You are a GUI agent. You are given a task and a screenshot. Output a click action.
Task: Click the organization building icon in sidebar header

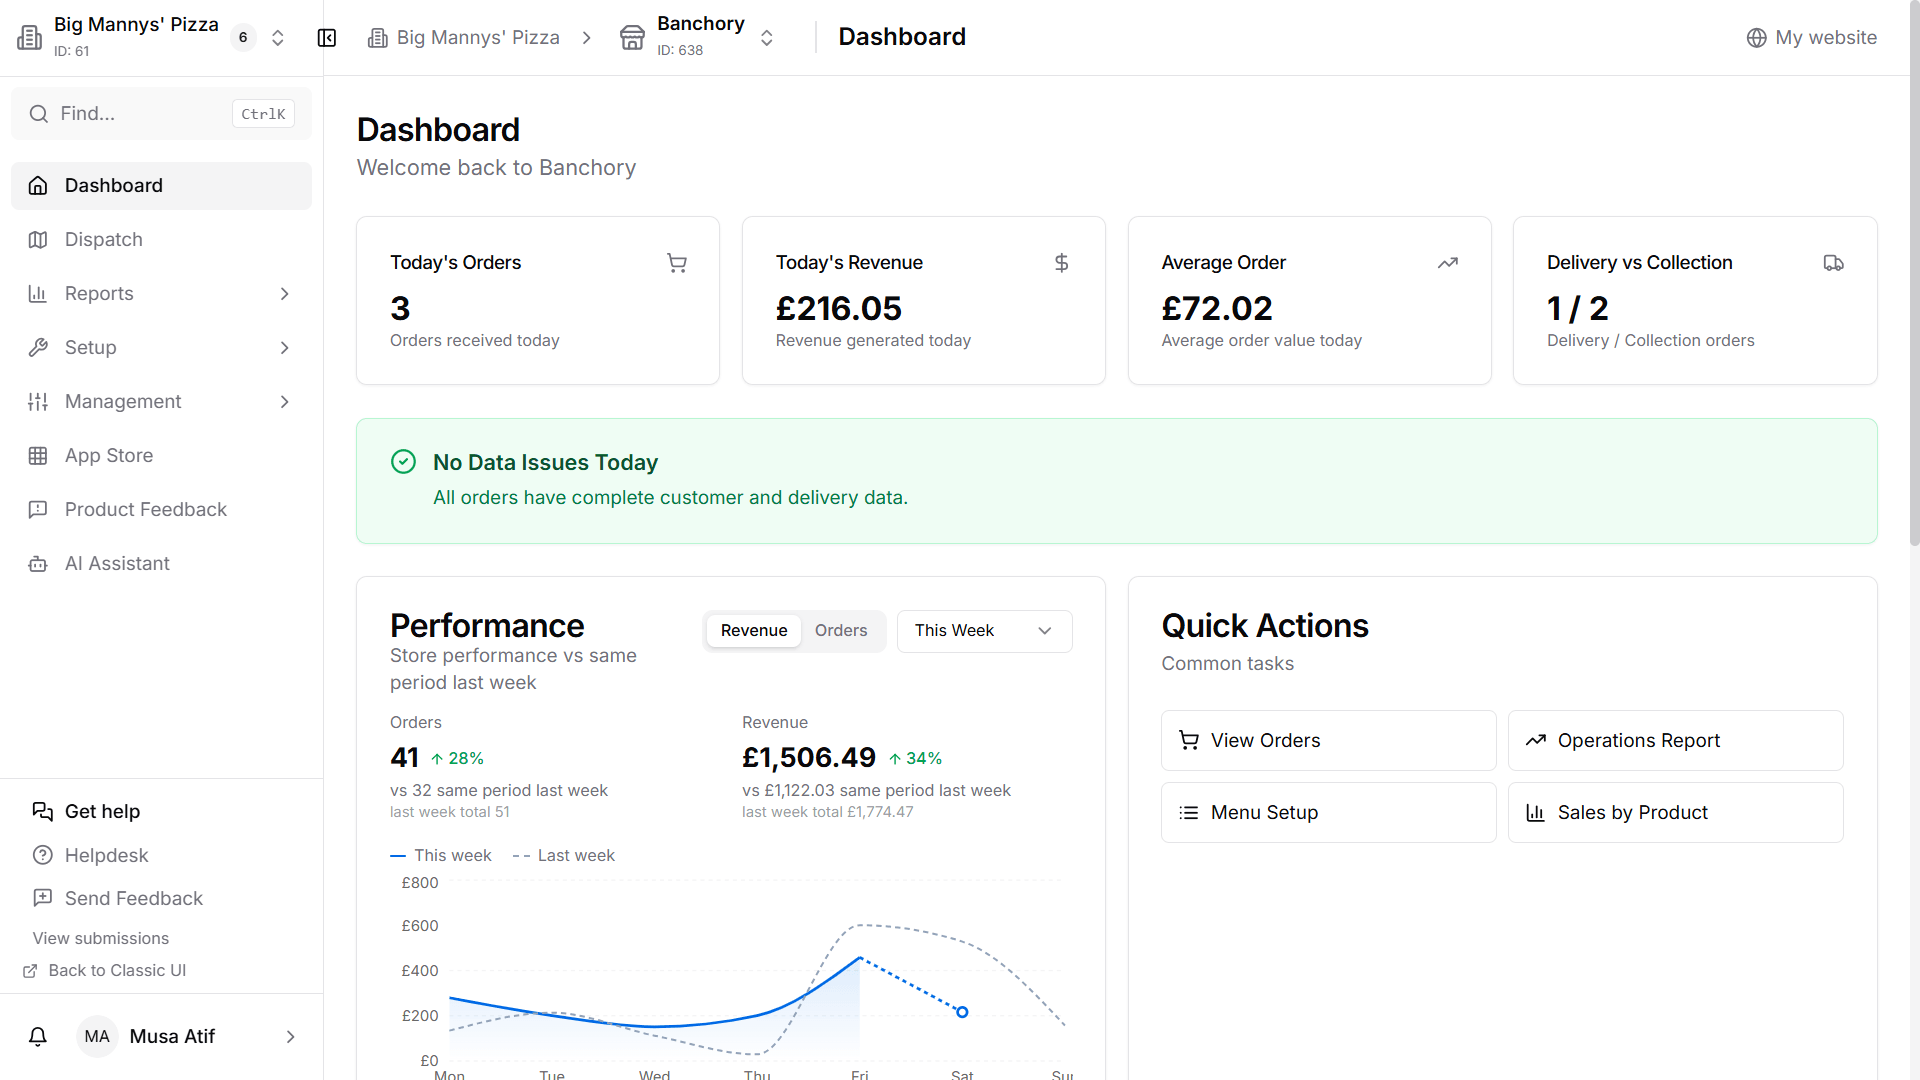30,38
